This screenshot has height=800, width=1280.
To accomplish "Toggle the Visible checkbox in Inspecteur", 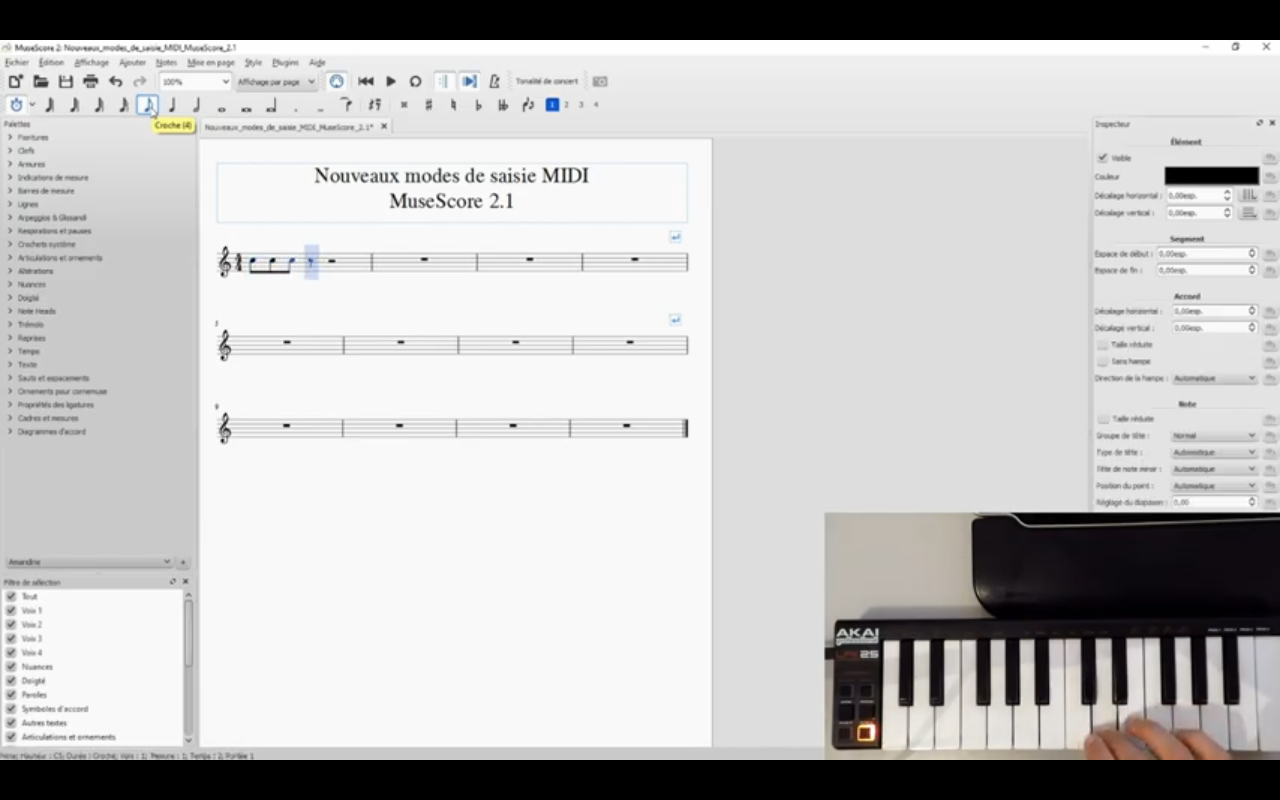I will click(1102, 158).
